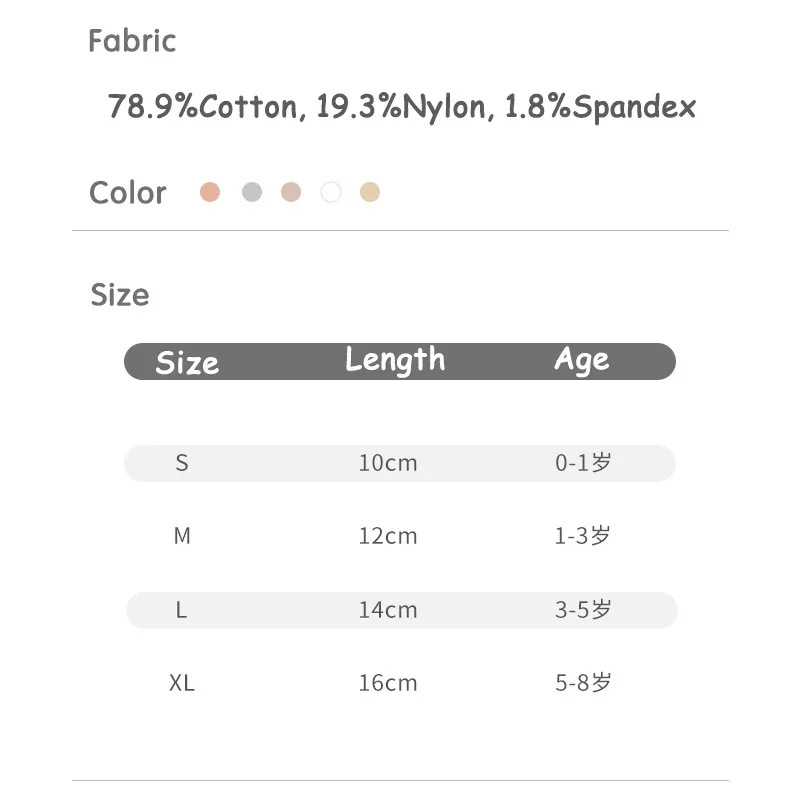Viewport: 800px width, 800px height.
Task: Click the Size section heading
Action: (x=120, y=295)
